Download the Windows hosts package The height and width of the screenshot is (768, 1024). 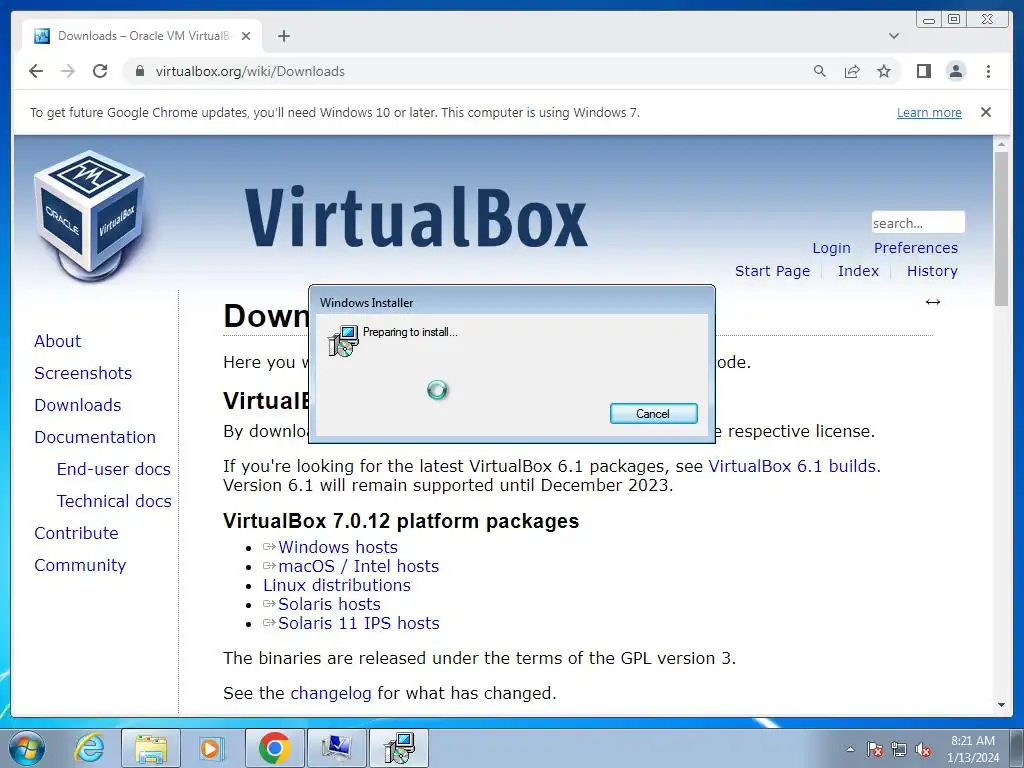pos(338,547)
